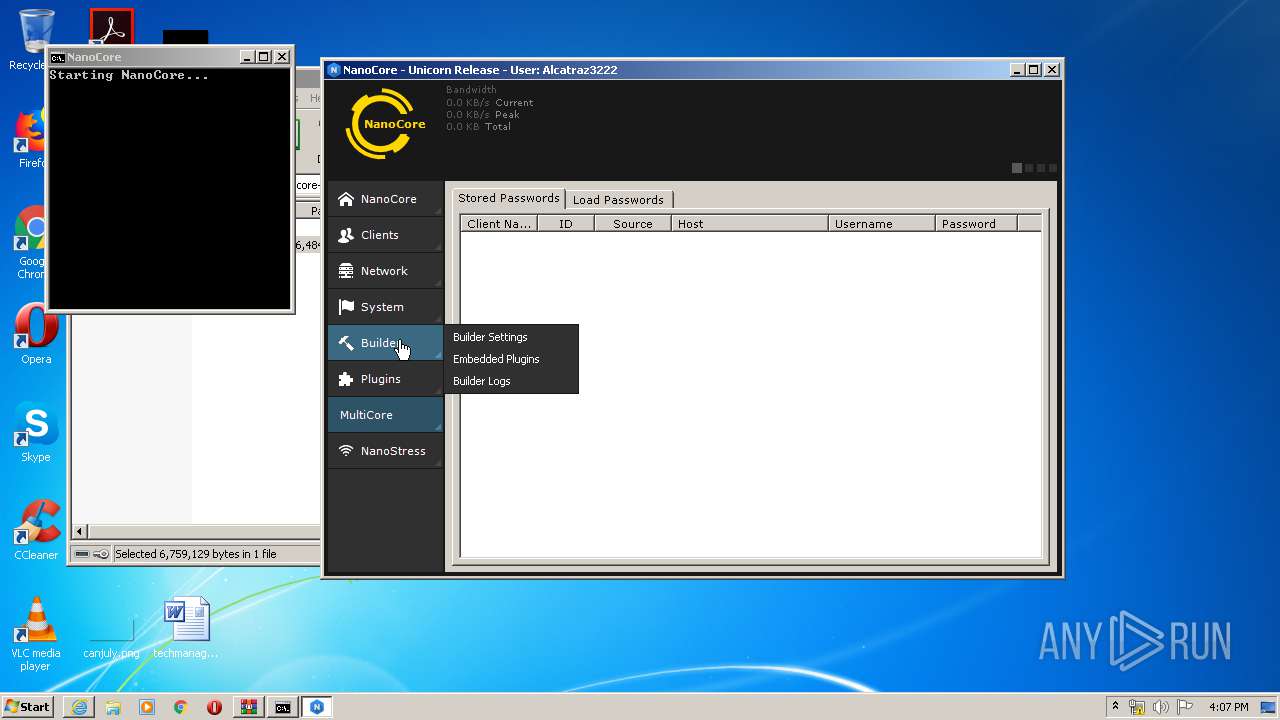Select the techmanag Word document icon
Viewport: 1280px width, 720px height.
(186, 628)
